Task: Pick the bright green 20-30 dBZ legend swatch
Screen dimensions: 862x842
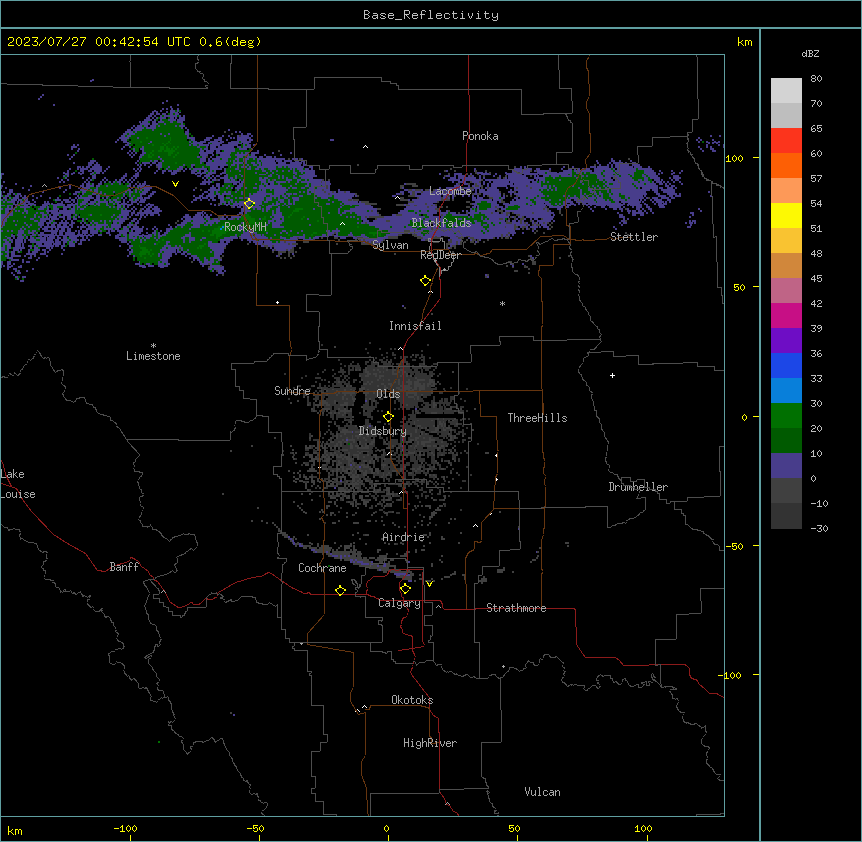Action: (786, 416)
